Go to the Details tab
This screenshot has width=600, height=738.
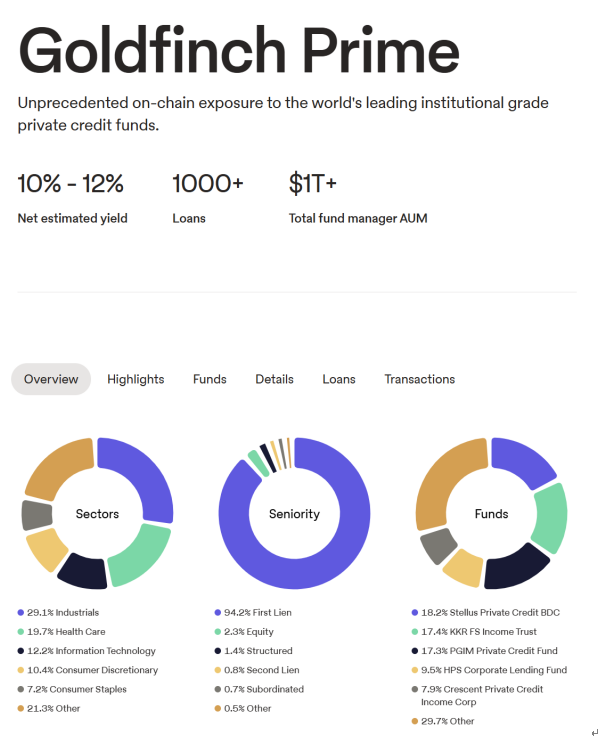(x=274, y=379)
